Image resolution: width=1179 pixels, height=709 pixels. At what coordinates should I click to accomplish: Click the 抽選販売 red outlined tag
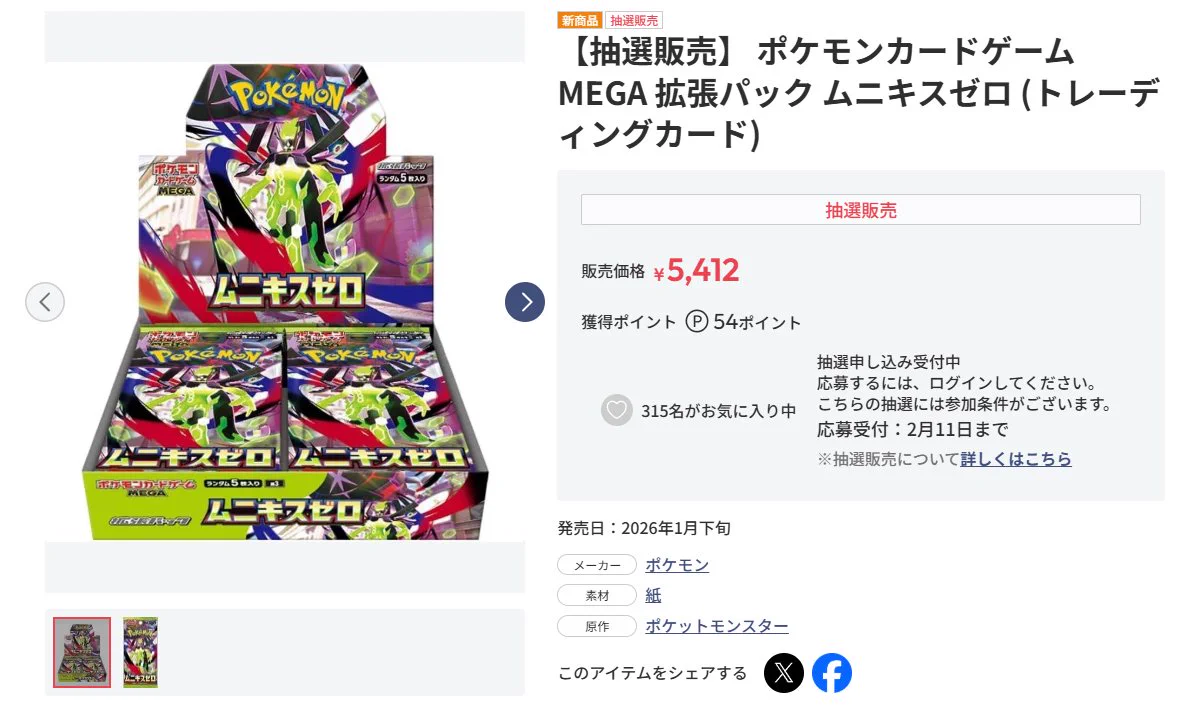pyautogui.click(x=634, y=20)
